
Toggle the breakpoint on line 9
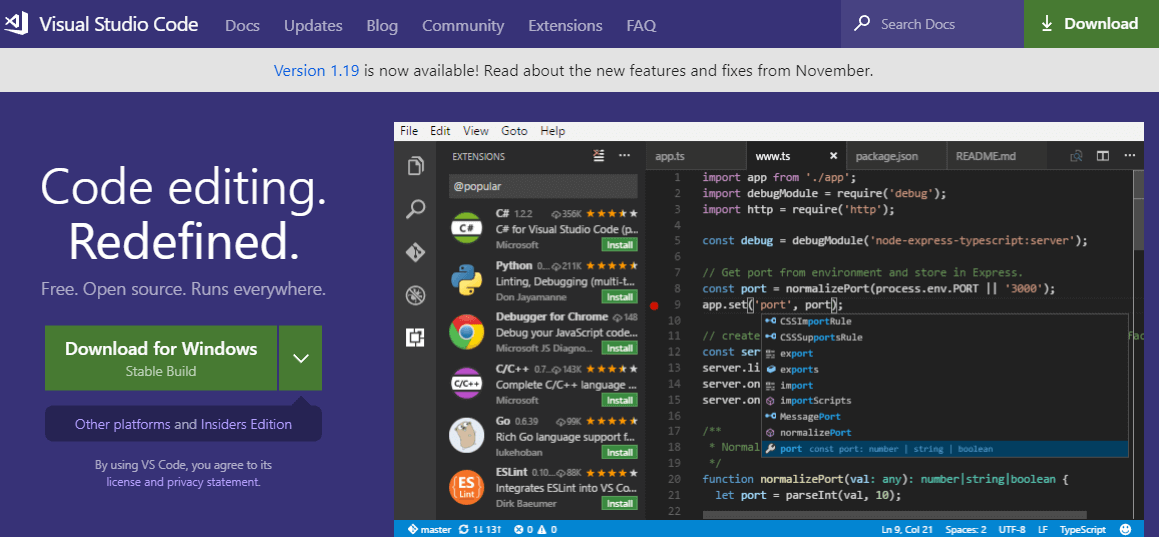pyautogui.click(x=654, y=305)
